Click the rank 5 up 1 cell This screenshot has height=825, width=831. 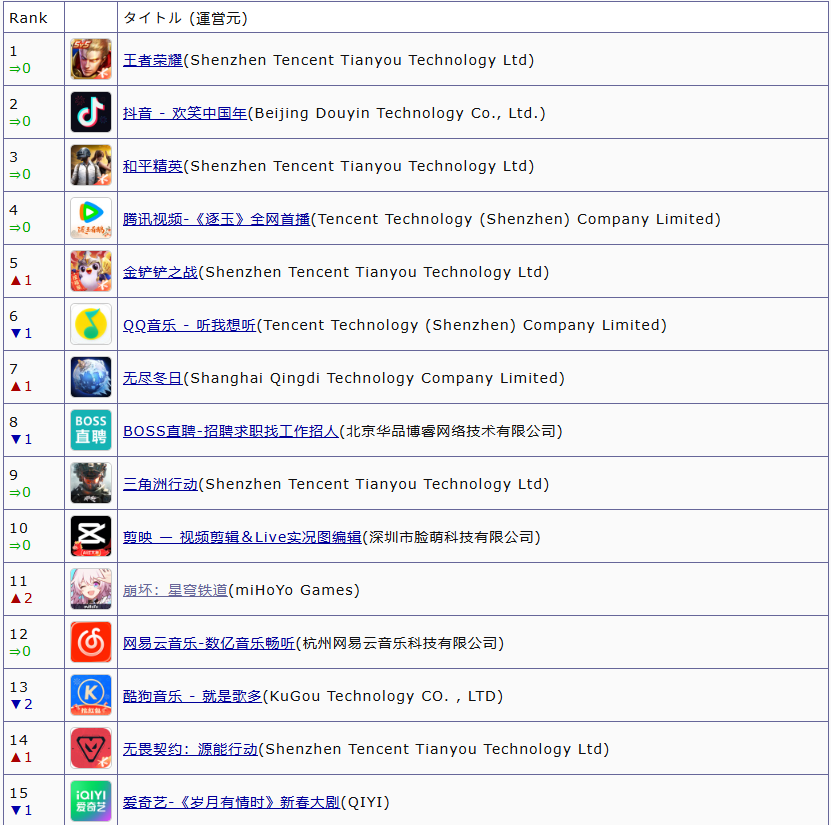point(34,271)
